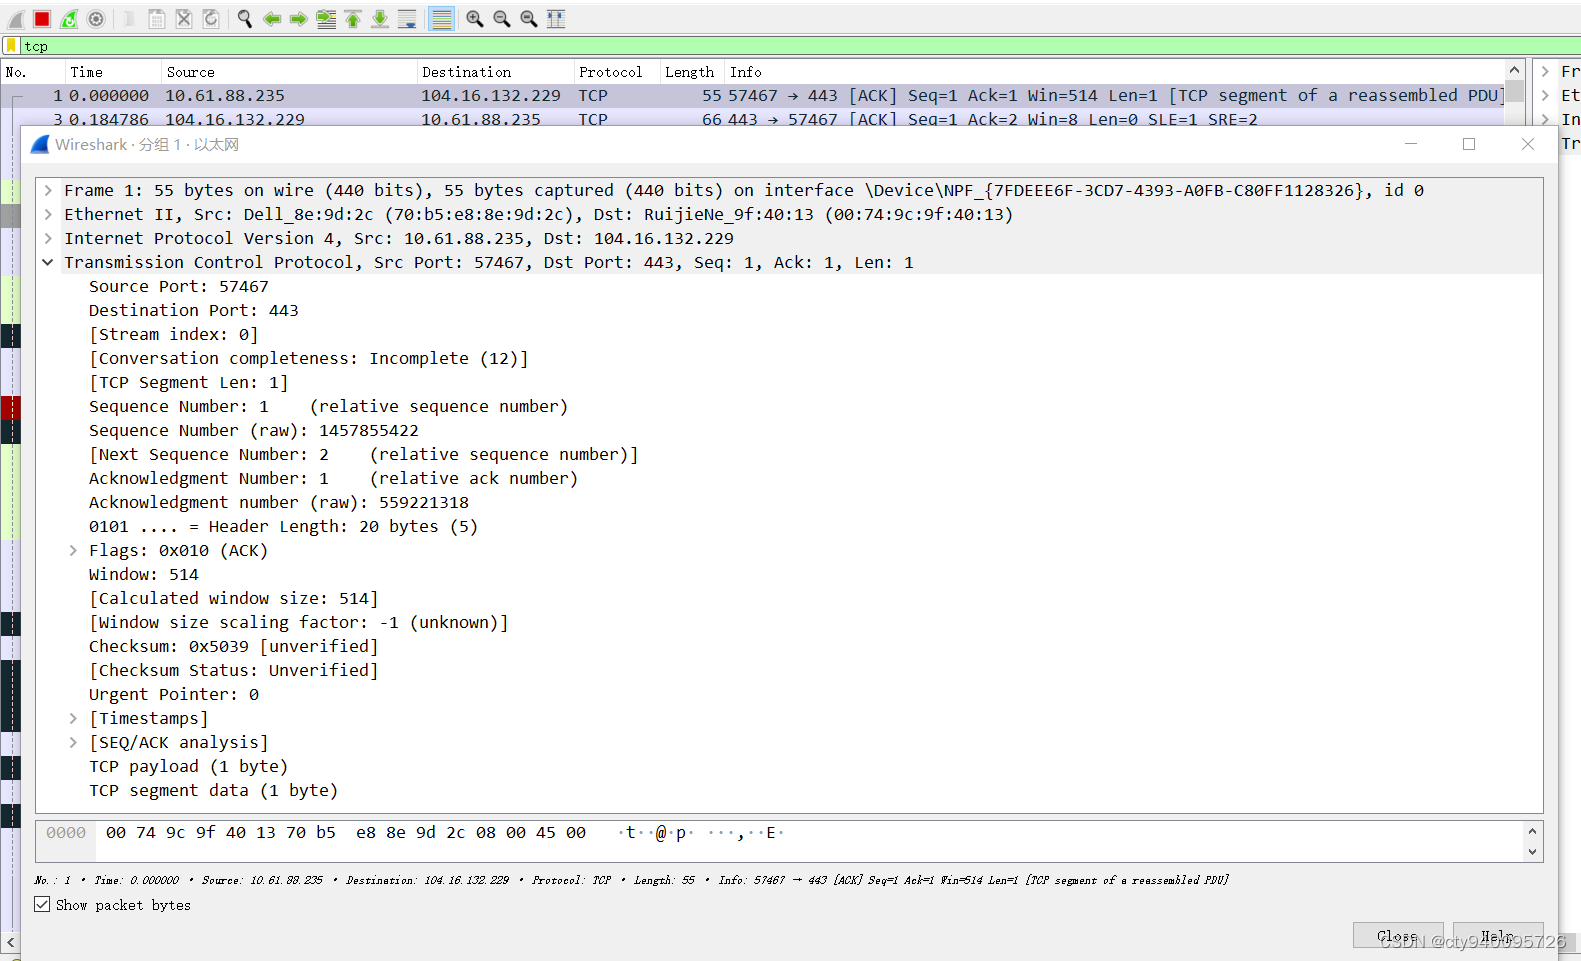Click the Protocol column header
Screen dimensions: 1581x961
(x=615, y=72)
